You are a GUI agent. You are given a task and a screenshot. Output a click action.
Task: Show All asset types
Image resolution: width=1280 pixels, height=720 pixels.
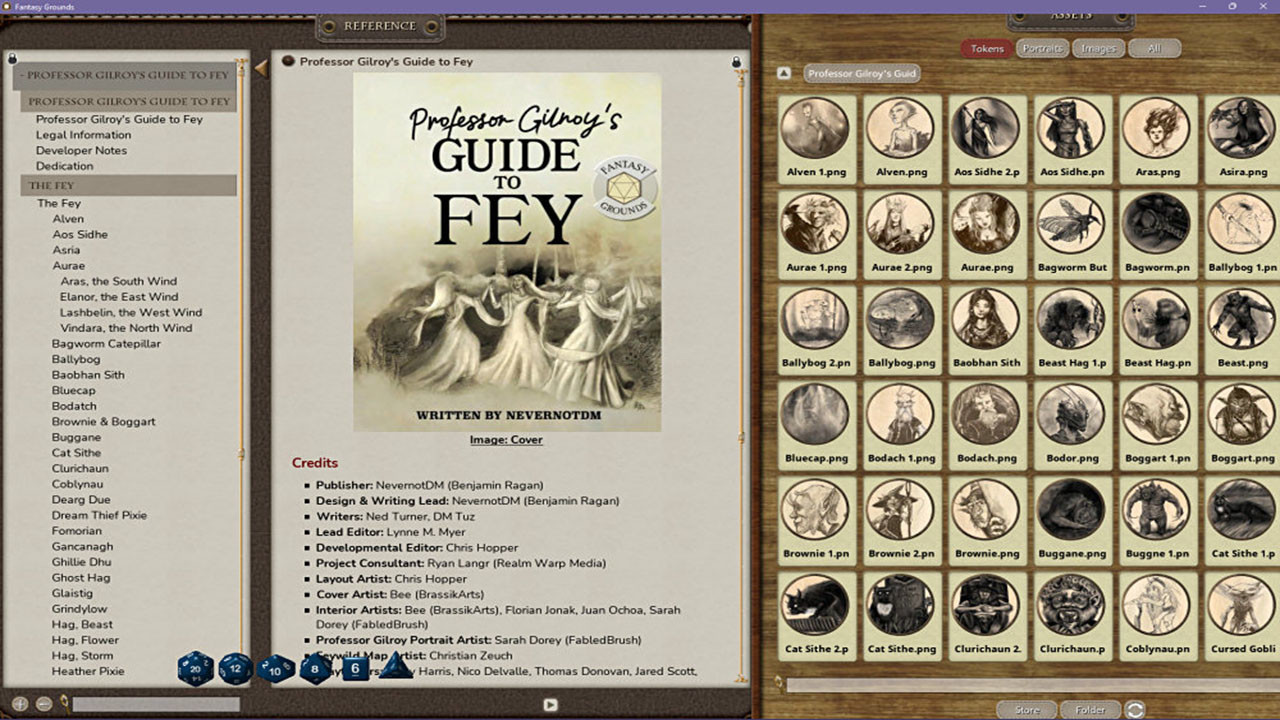coord(1154,48)
